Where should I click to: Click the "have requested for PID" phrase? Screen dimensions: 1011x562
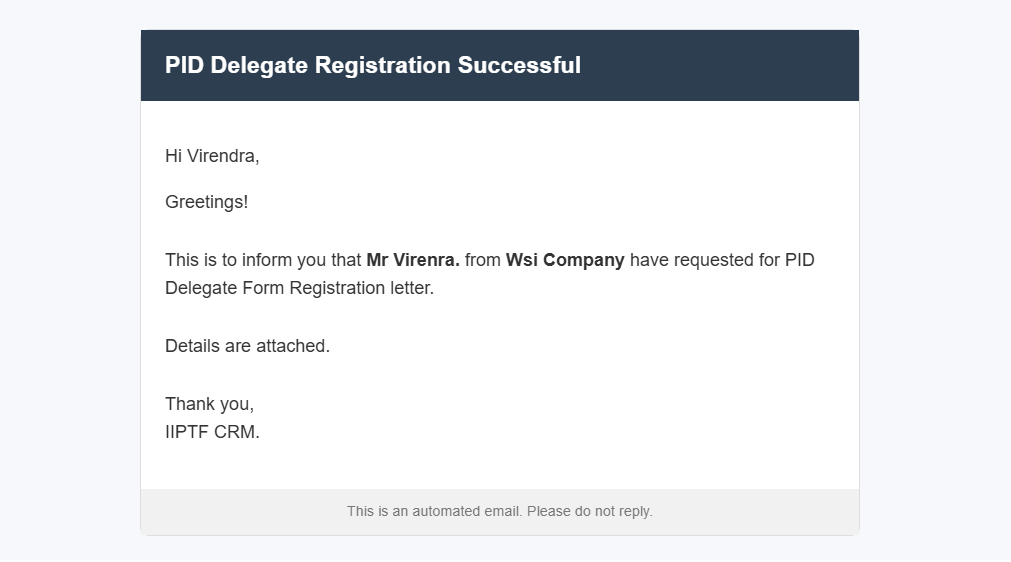pyautogui.click(x=722, y=260)
